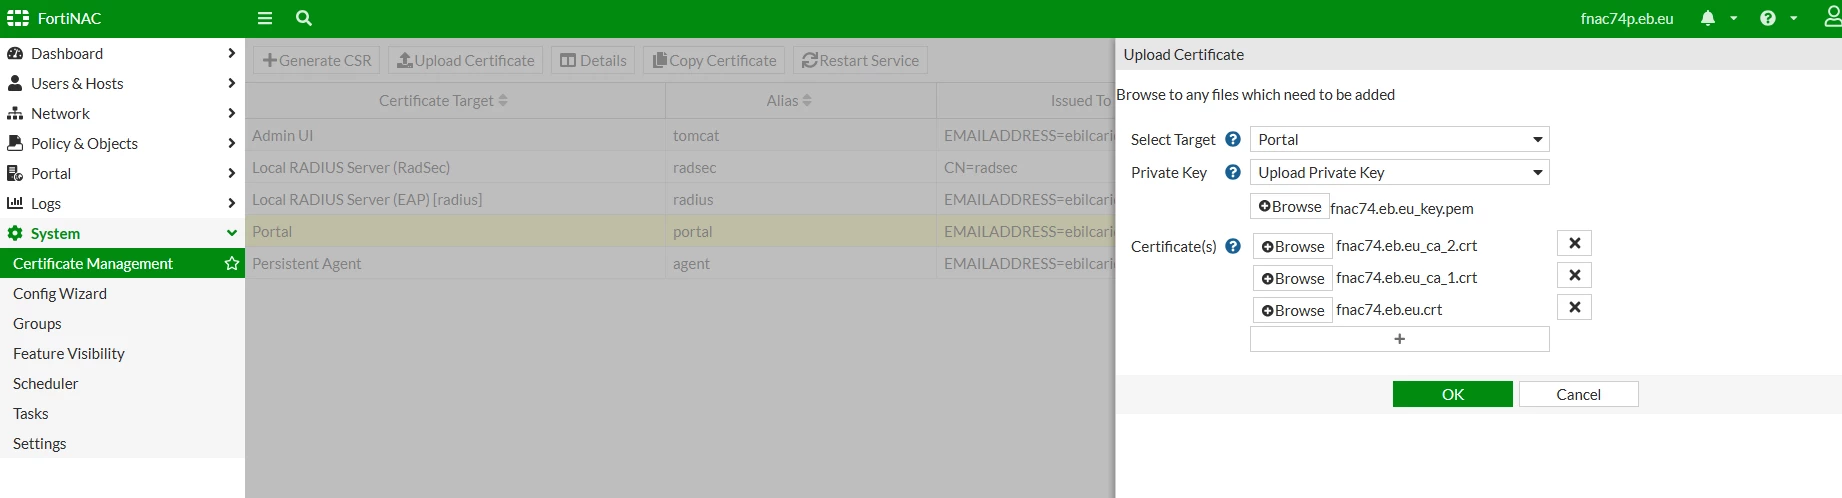Click Copy Certificate toolbar button
The width and height of the screenshot is (1842, 498).
pos(714,60)
